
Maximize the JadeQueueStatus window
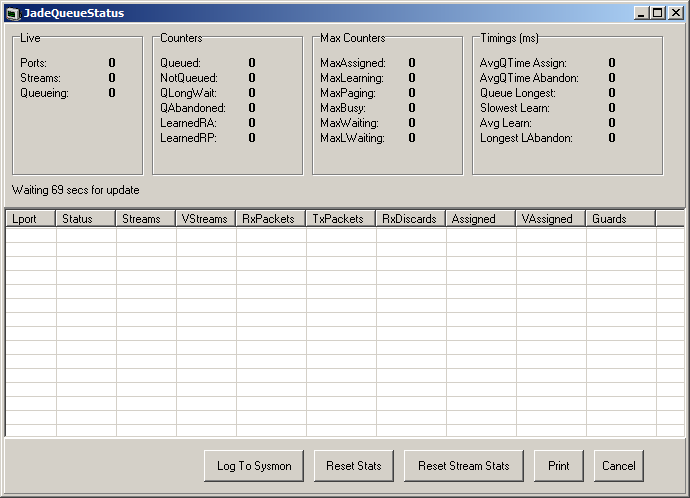(658, 13)
